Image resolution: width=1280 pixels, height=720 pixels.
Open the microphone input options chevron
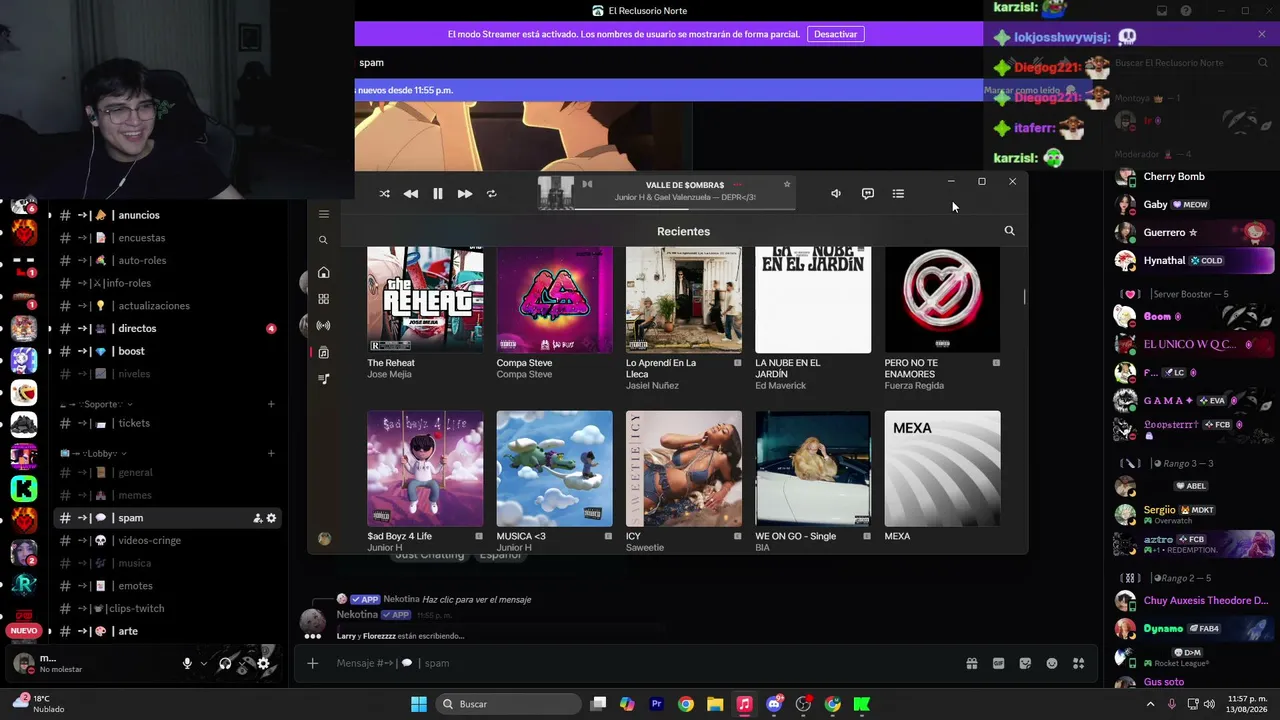[204, 663]
